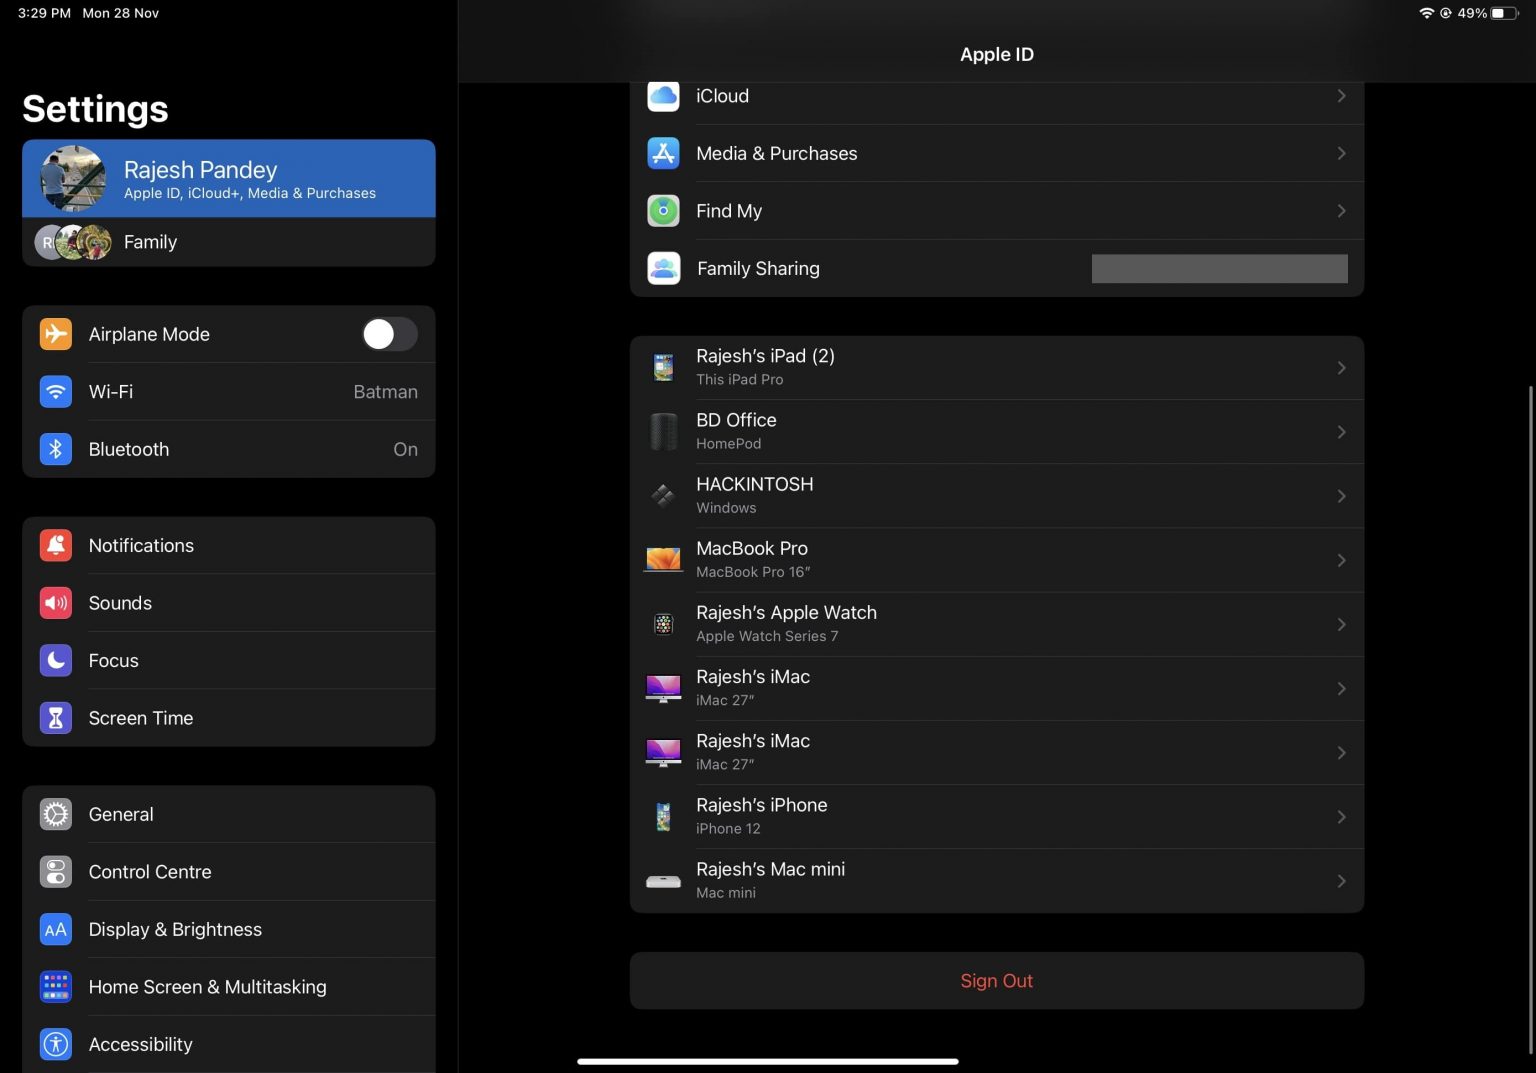Open Notifications settings
Image resolution: width=1536 pixels, height=1073 pixels.
pyautogui.click(x=229, y=545)
